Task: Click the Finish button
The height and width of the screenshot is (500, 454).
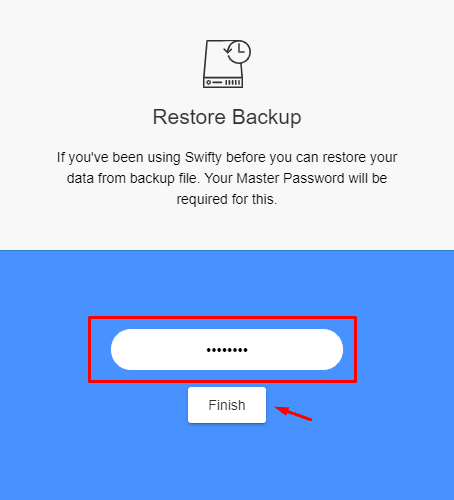Action: 227,405
